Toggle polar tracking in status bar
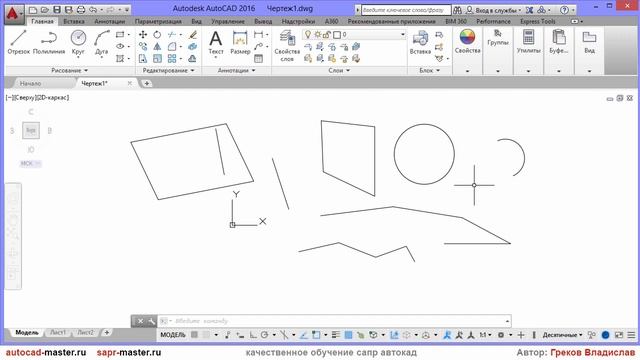This screenshot has width=640, height=360. click(264, 335)
